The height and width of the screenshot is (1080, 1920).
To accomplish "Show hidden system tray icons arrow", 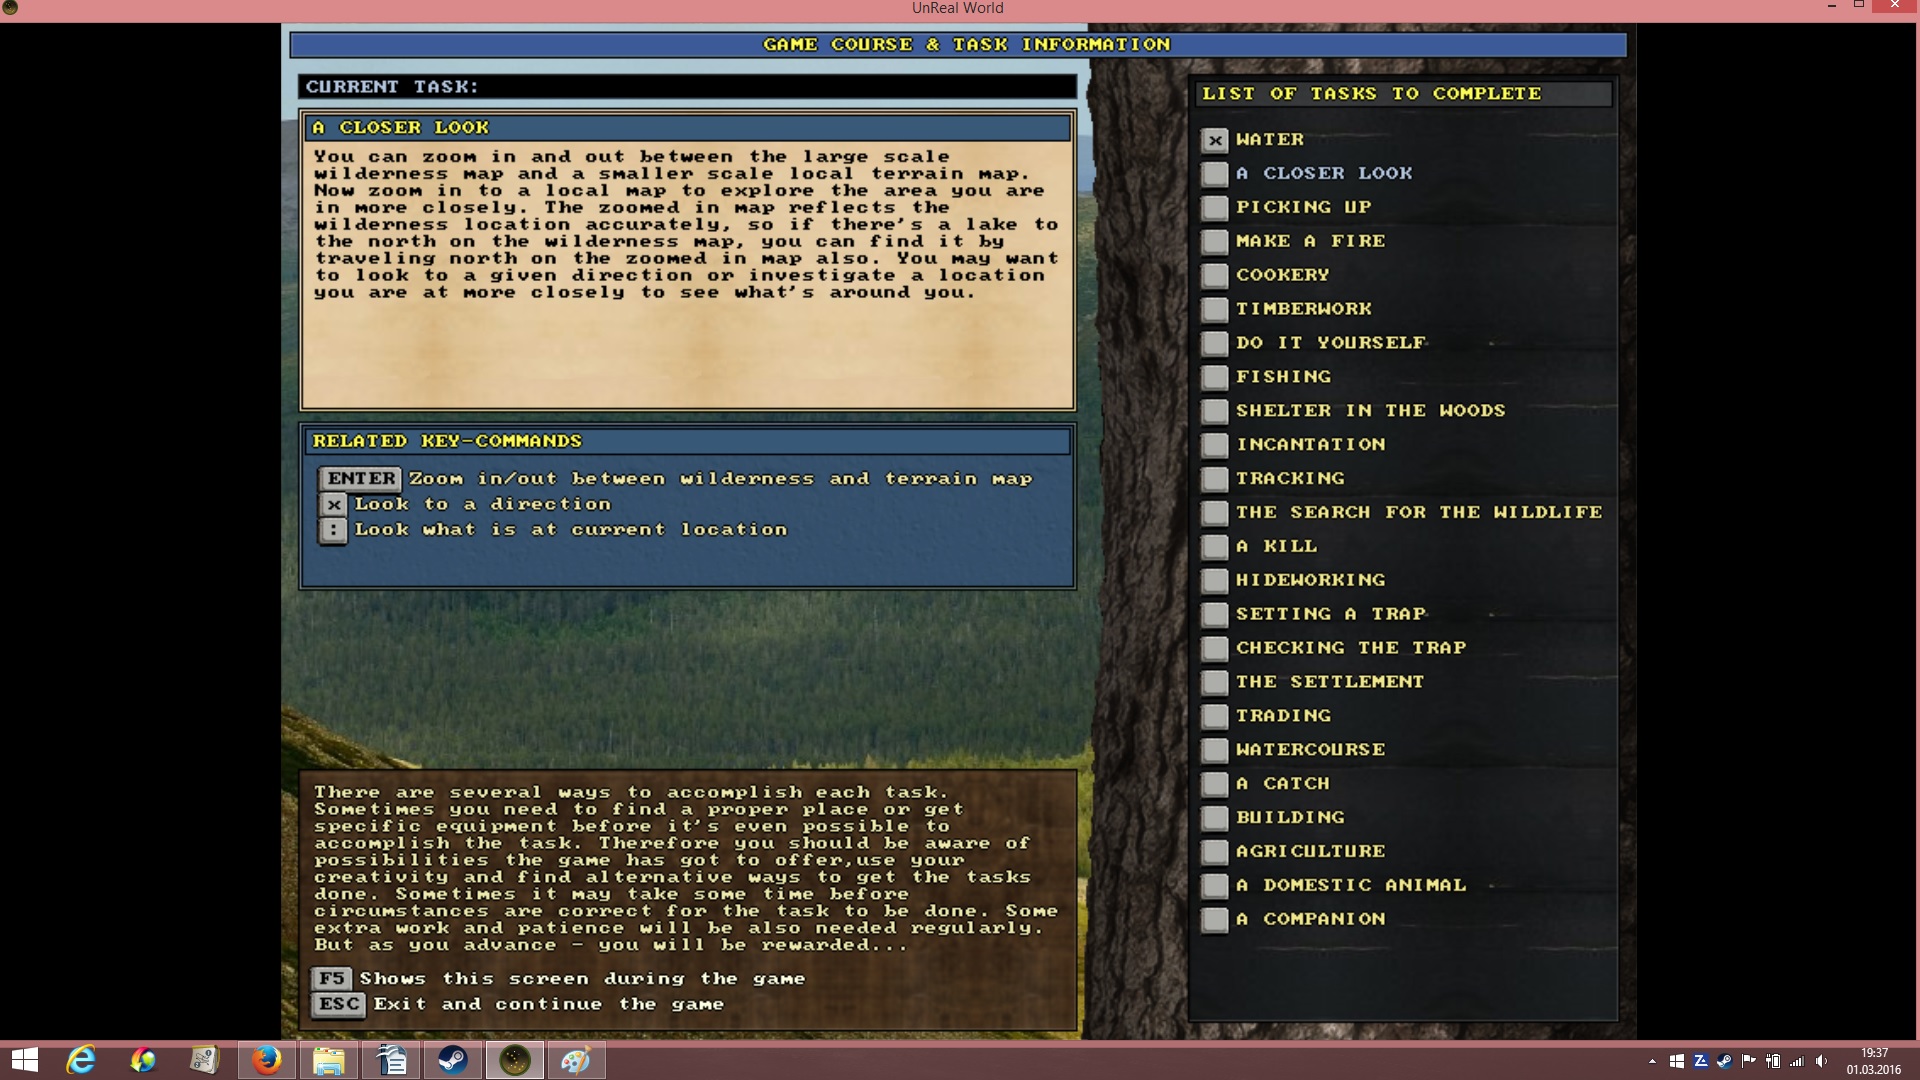I will pyautogui.click(x=1652, y=1061).
